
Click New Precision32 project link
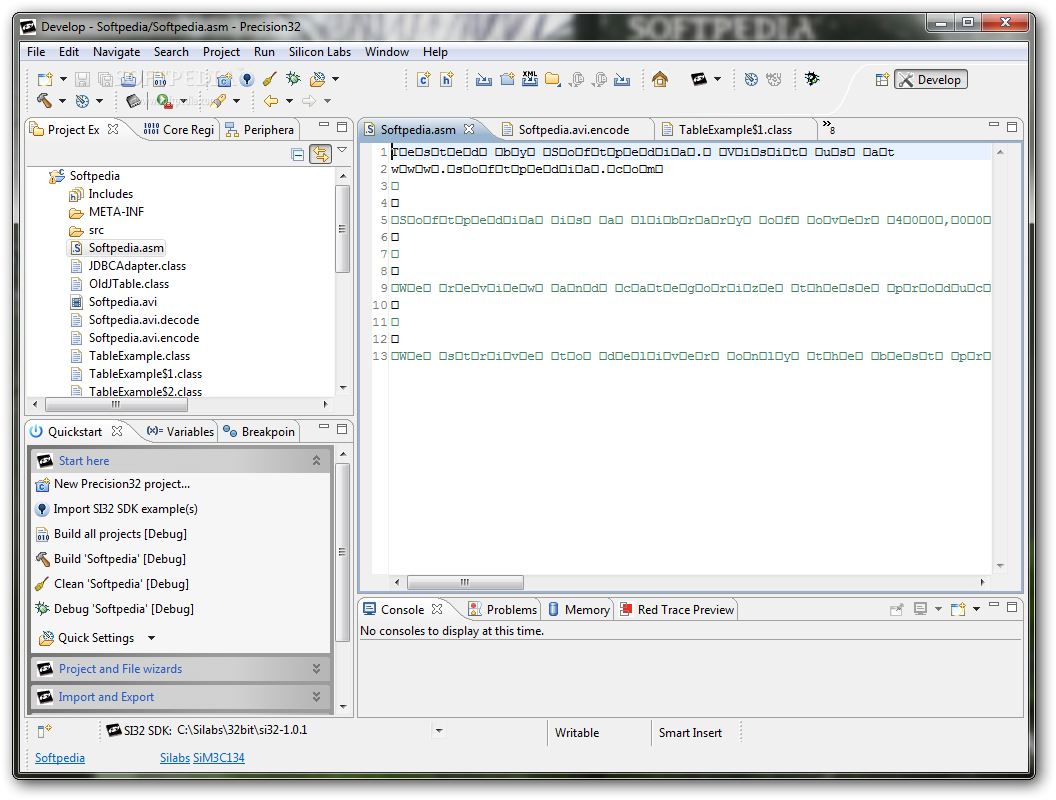coord(122,484)
